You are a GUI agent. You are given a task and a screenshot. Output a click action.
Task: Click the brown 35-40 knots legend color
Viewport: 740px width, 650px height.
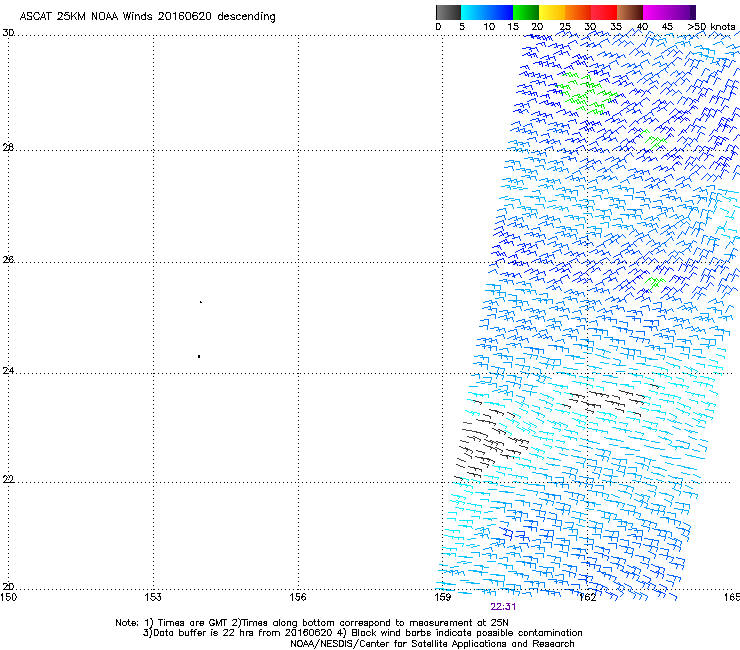(630, 12)
